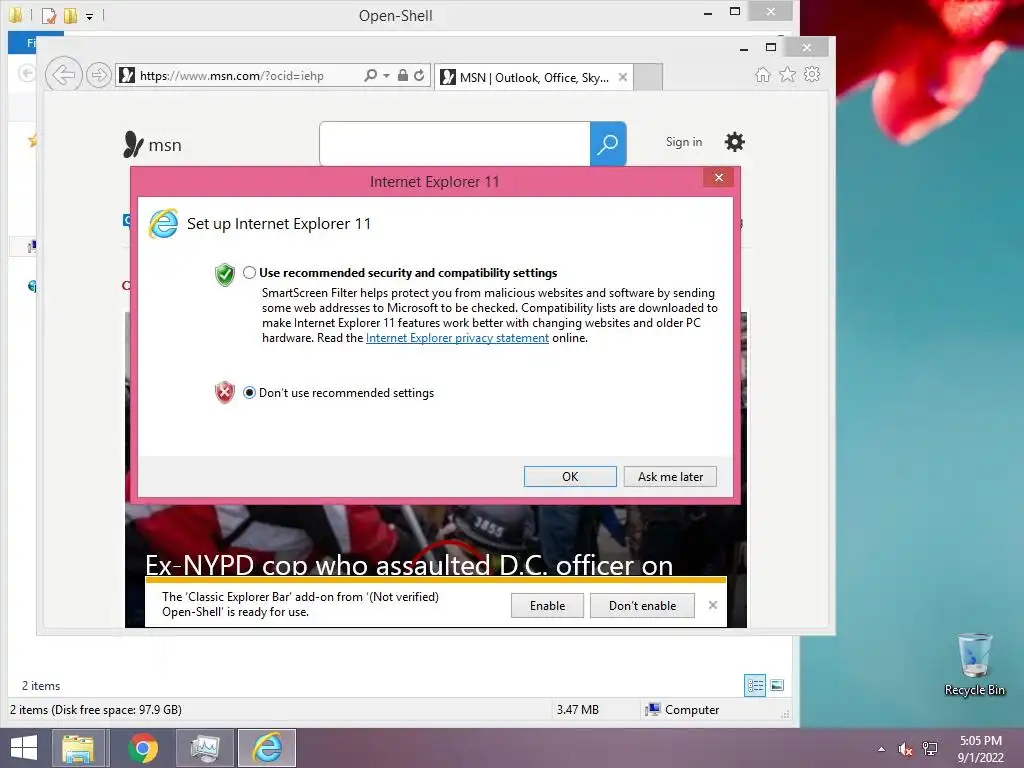The width and height of the screenshot is (1024, 768).
Task: Open the Quick Access Toolbar dropdown in Open-Shell window
Action: [89, 16]
